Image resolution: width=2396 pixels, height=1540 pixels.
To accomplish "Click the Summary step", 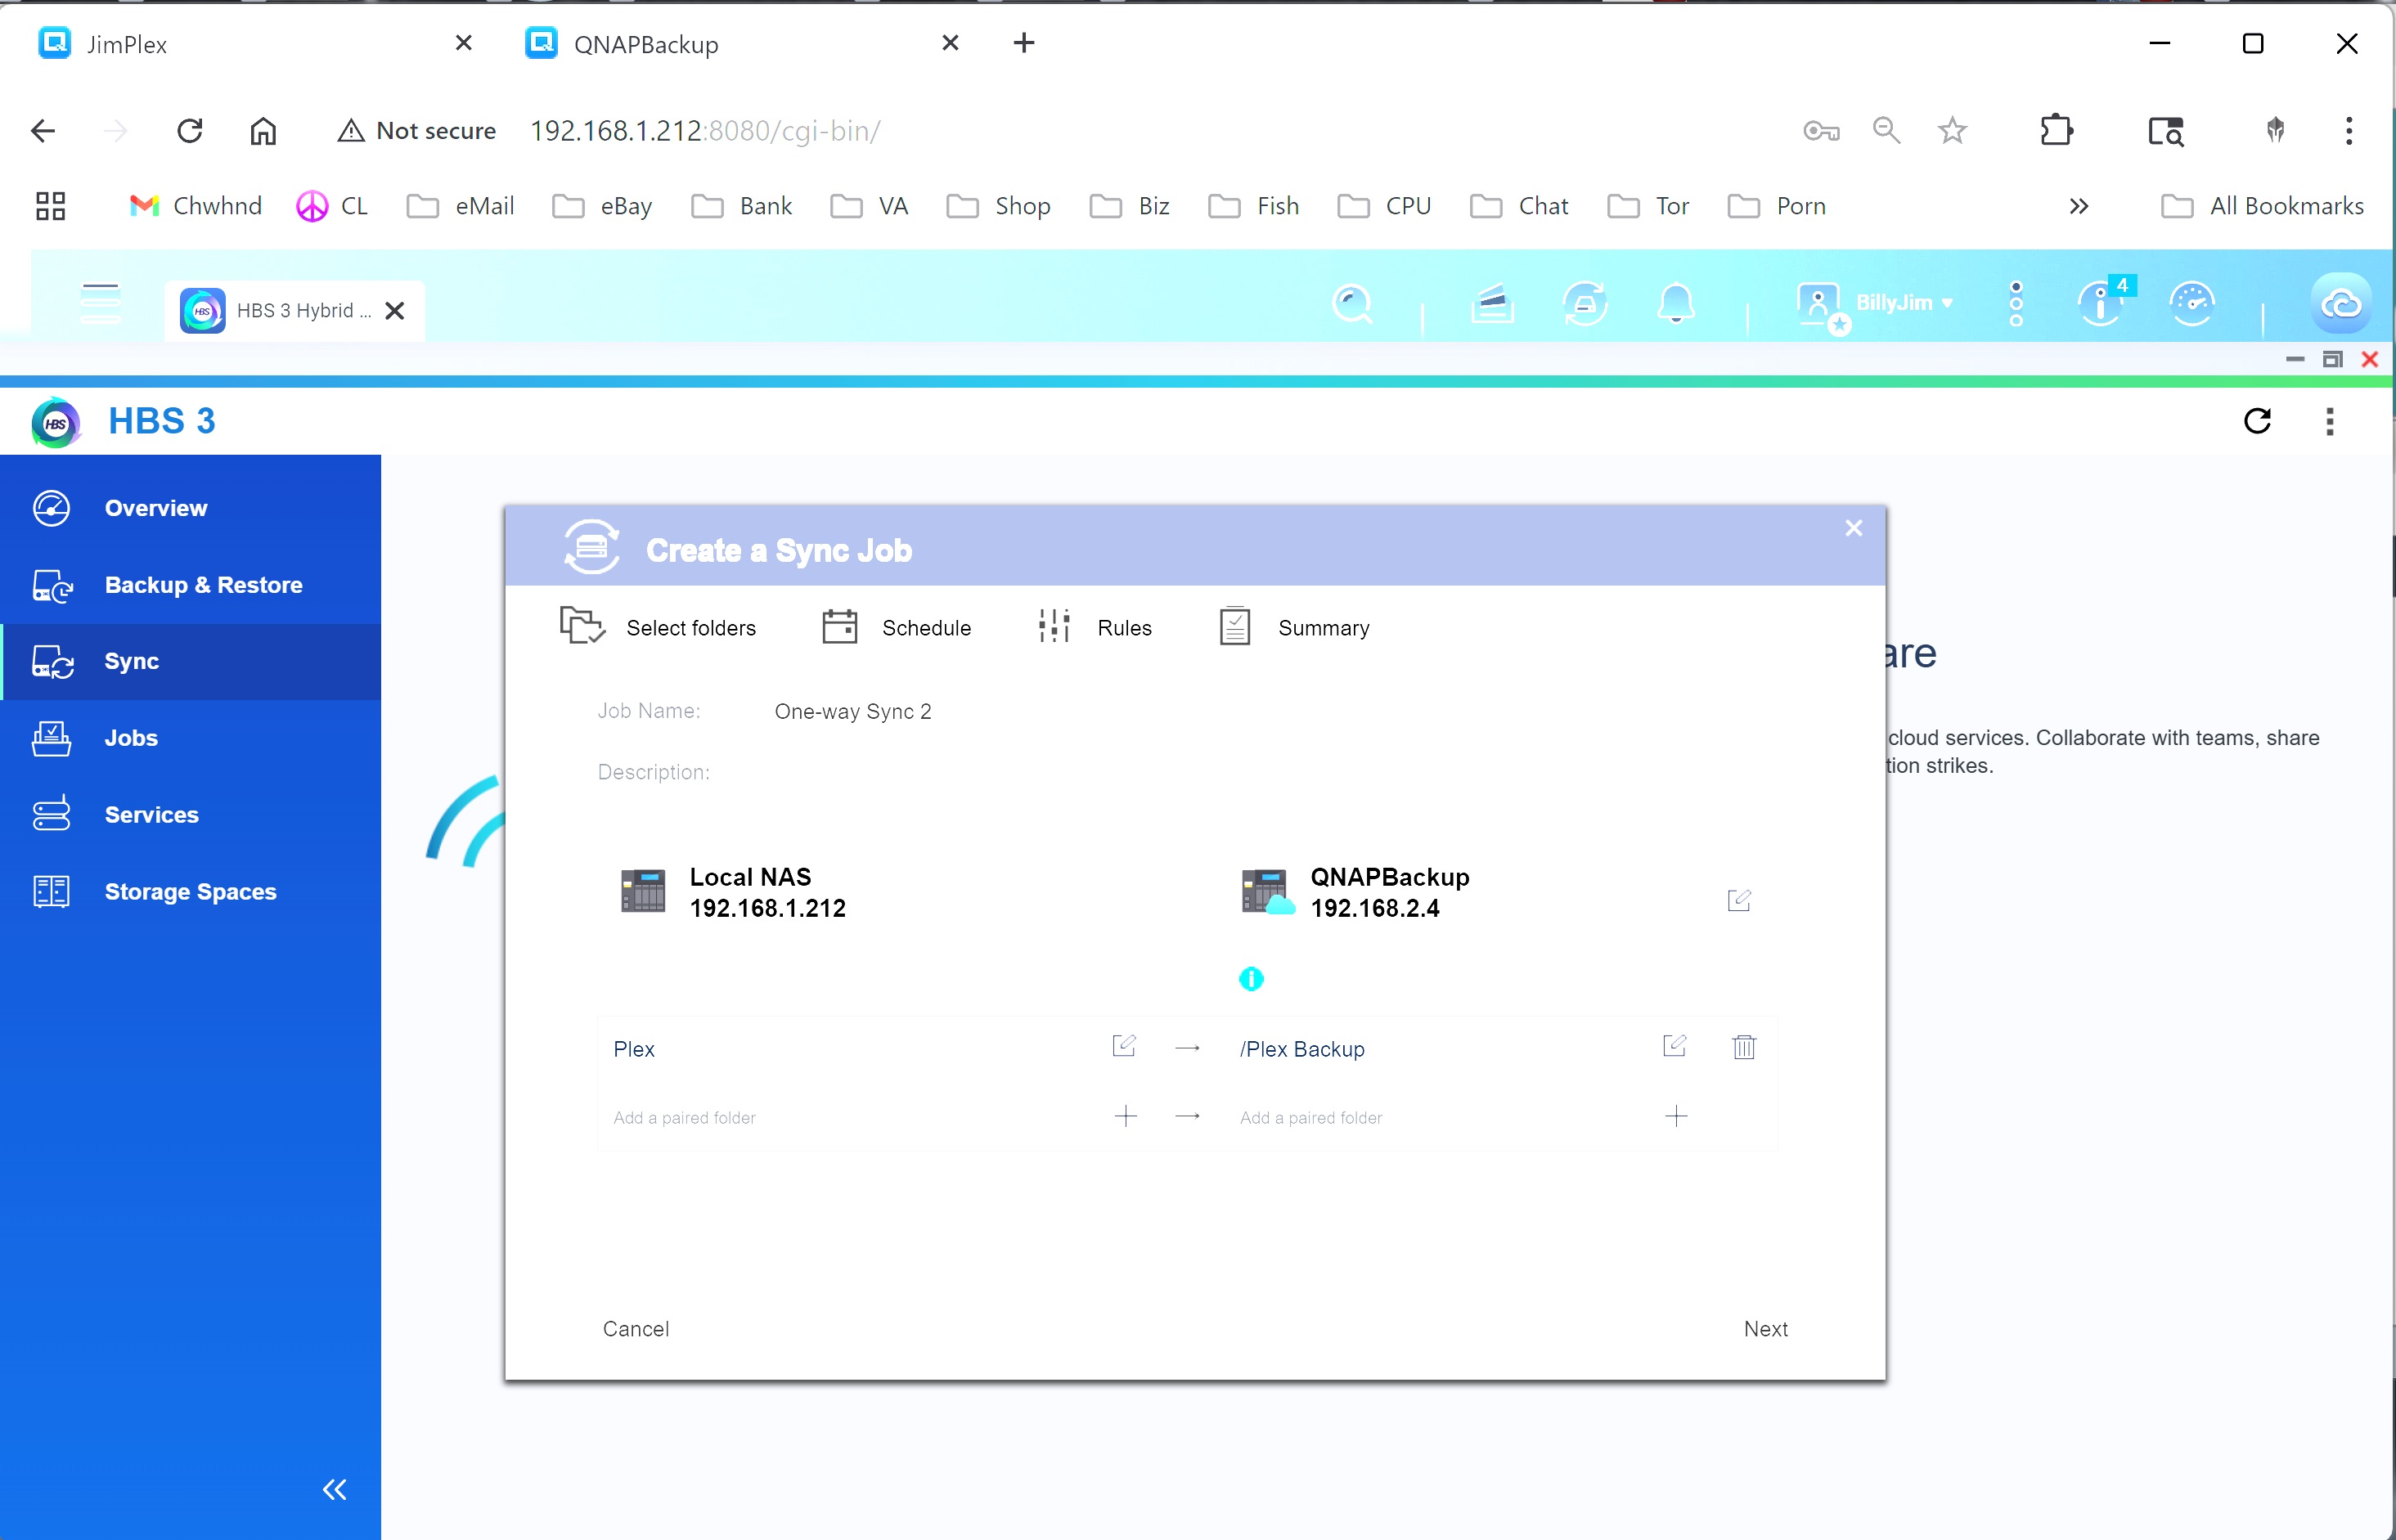I will coord(1294,627).
